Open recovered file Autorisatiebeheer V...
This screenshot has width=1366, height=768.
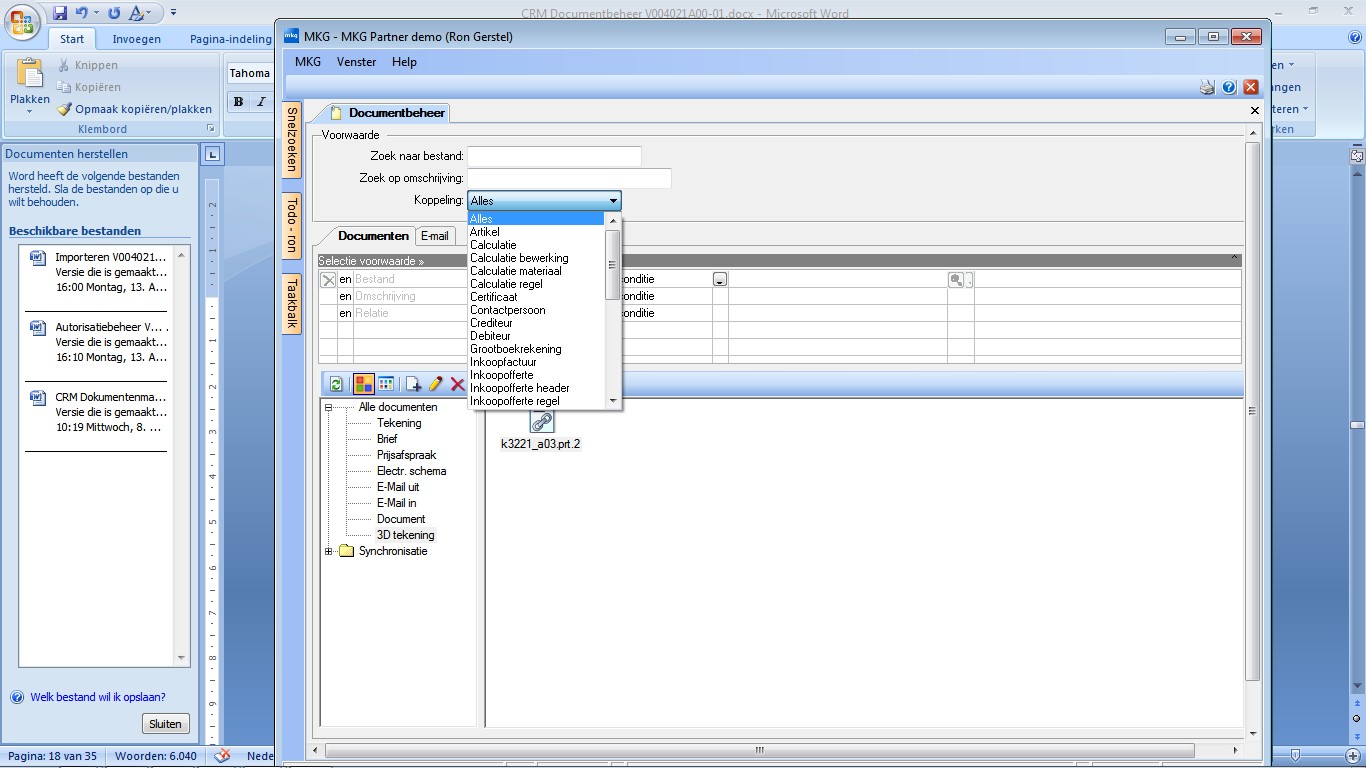point(97,342)
